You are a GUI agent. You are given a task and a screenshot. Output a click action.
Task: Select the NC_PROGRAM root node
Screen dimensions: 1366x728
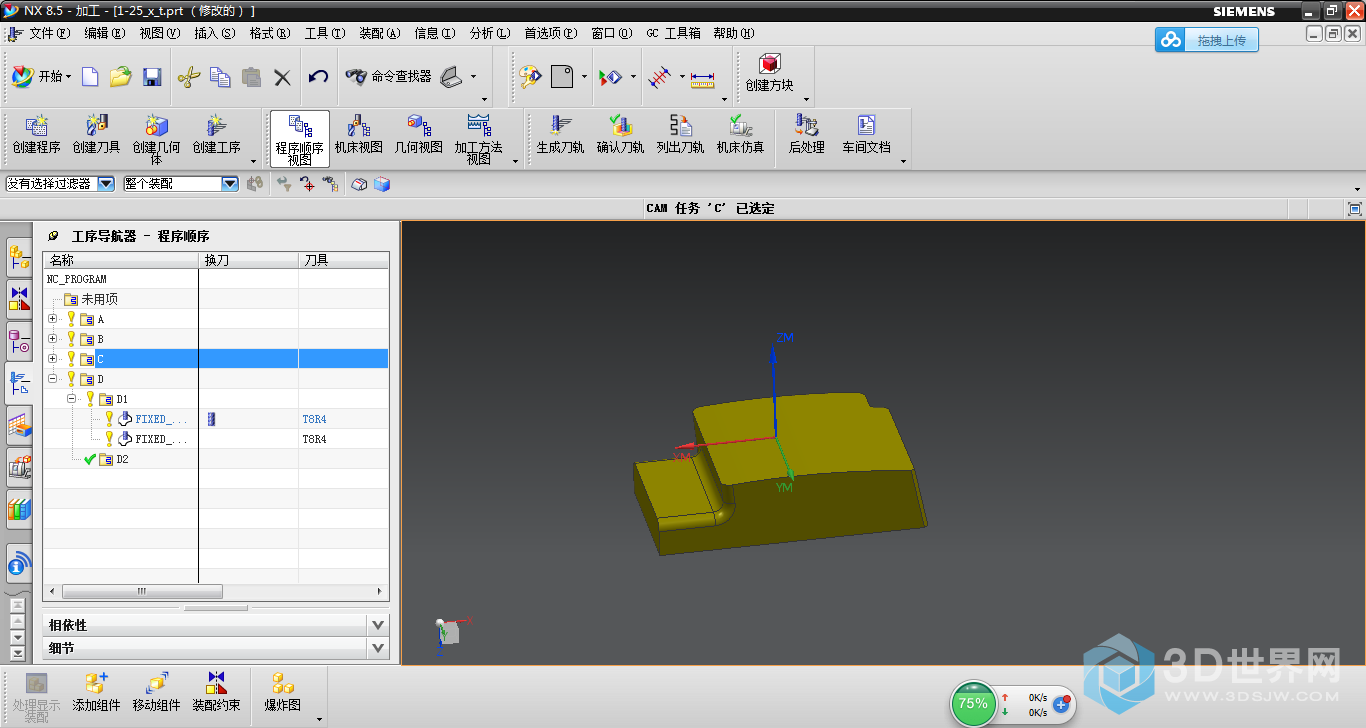pyautogui.click(x=77, y=279)
